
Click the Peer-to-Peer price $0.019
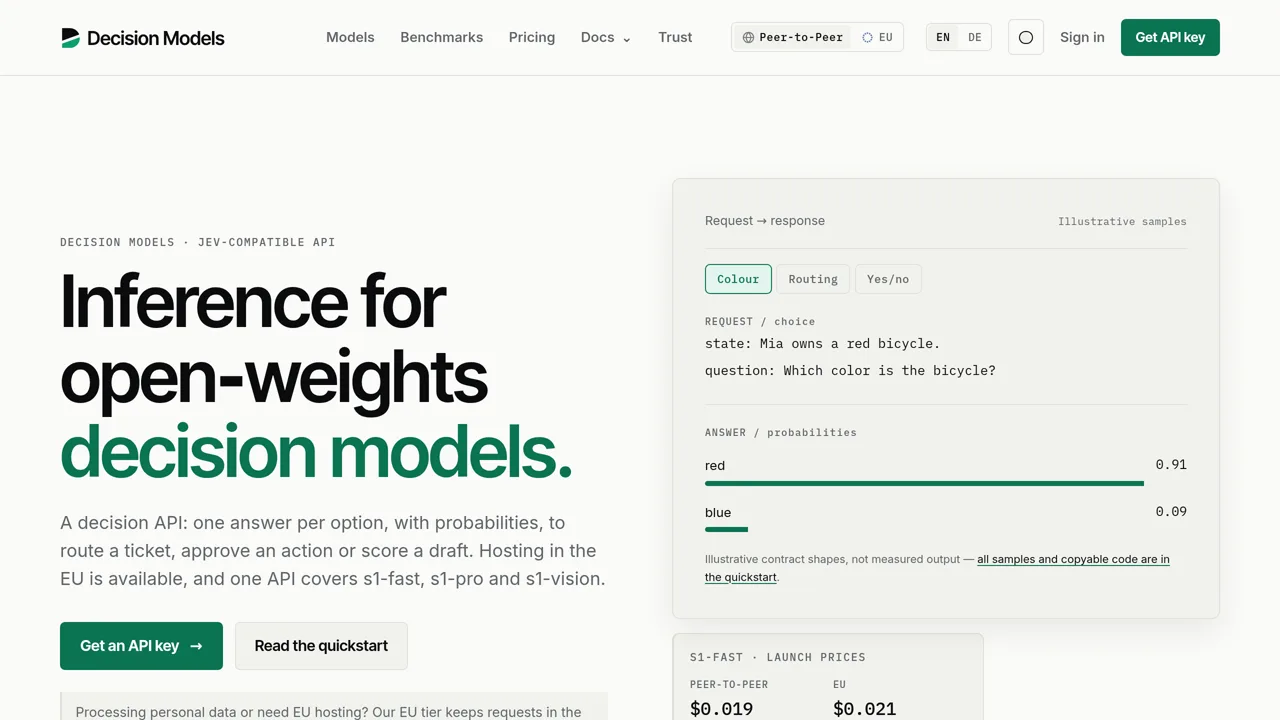[721, 709]
